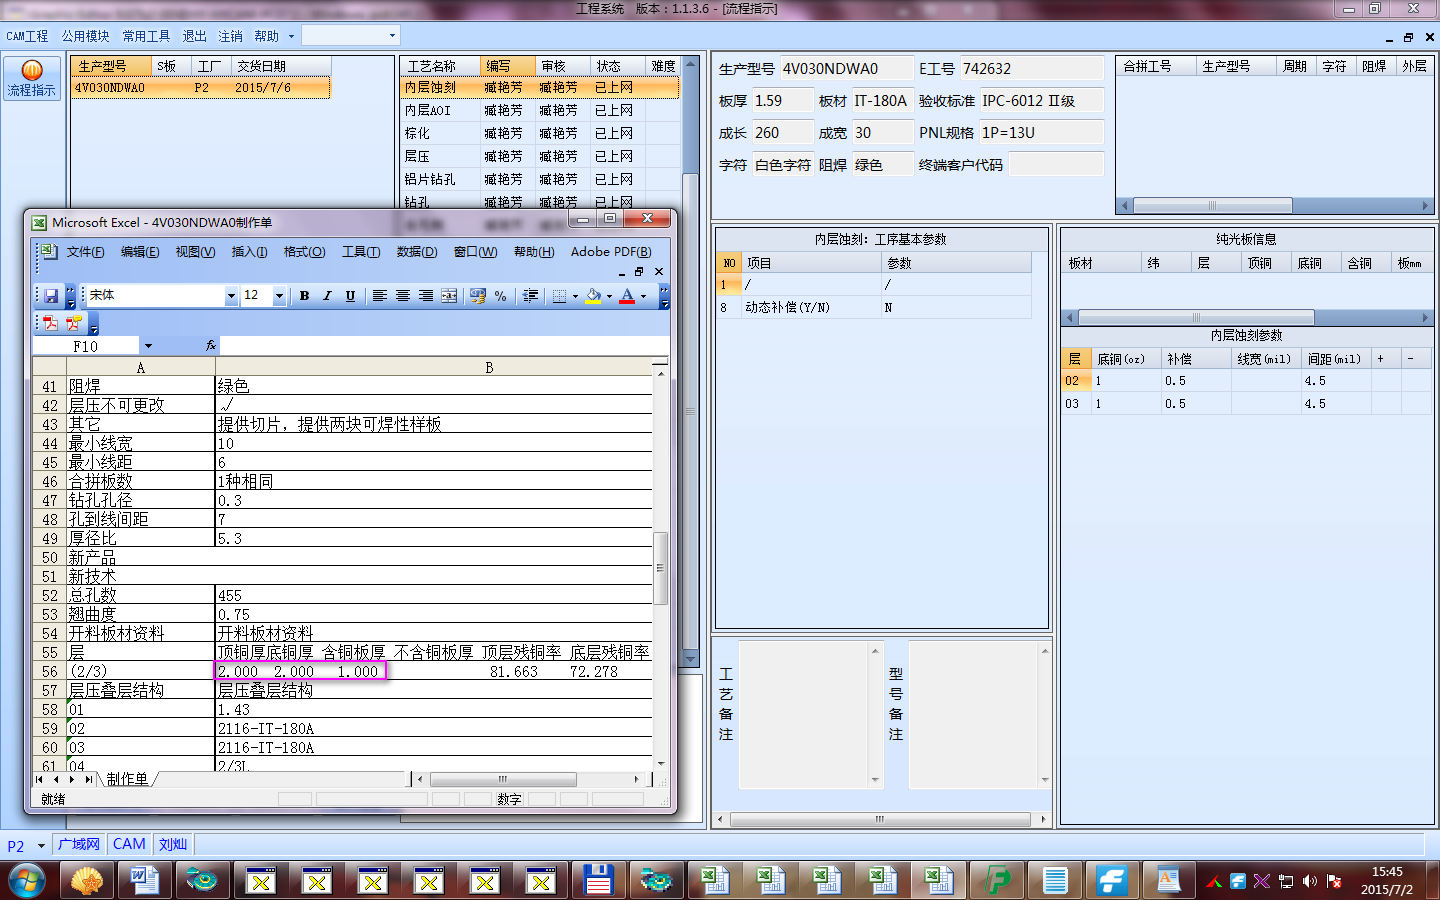The image size is (1440, 900).
Task: Click the 终端客户代码 input field
Action: tap(1056, 164)
